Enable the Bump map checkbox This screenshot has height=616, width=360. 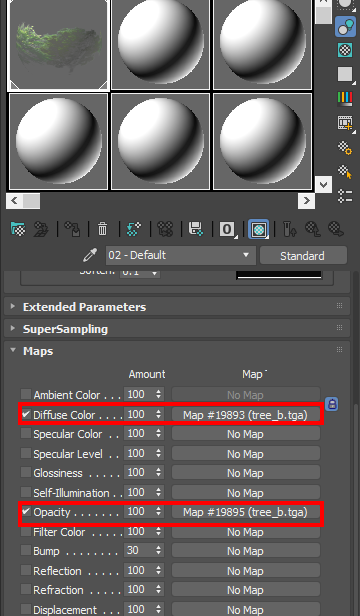(26, 550)
